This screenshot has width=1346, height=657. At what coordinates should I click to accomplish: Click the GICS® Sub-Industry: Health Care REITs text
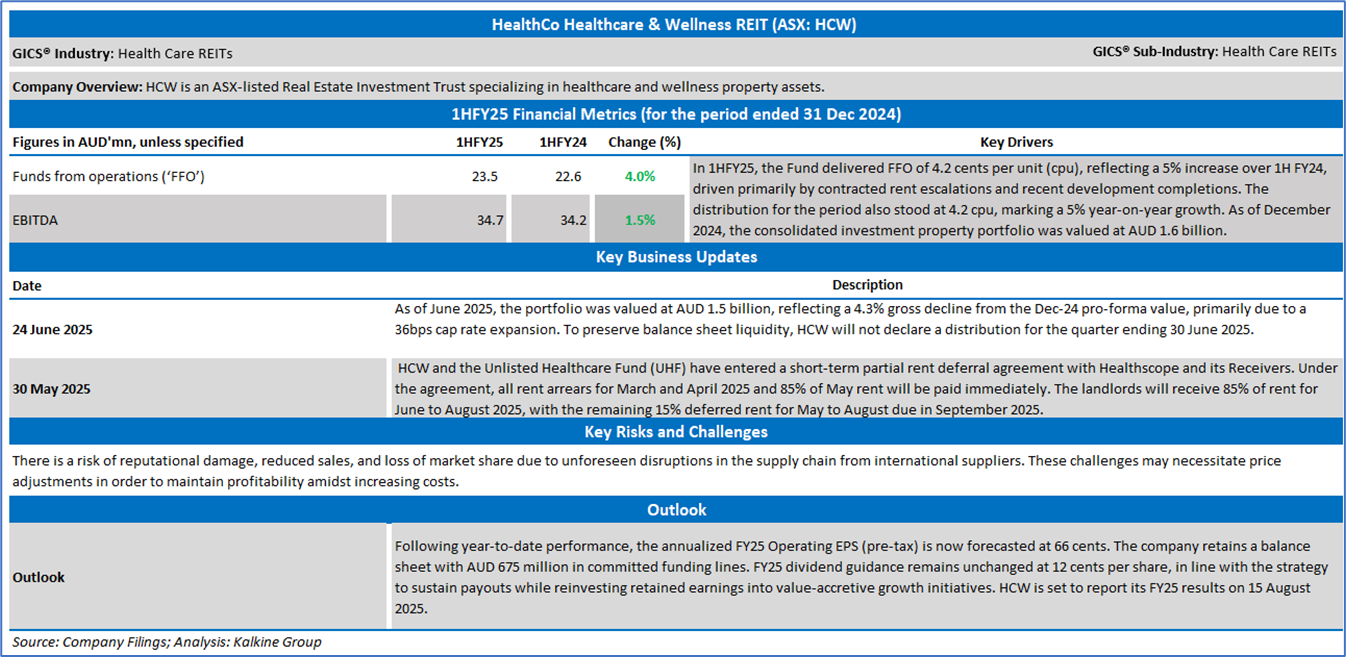point(1214,53)
